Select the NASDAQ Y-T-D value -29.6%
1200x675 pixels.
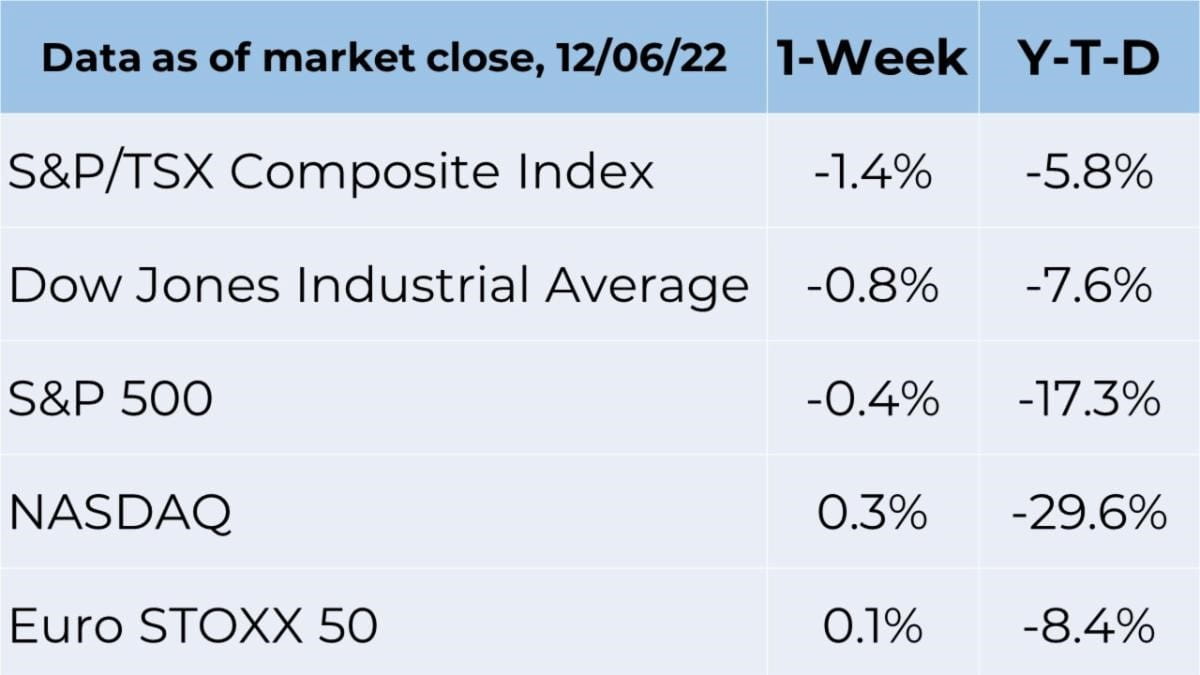pos(1089,514)
